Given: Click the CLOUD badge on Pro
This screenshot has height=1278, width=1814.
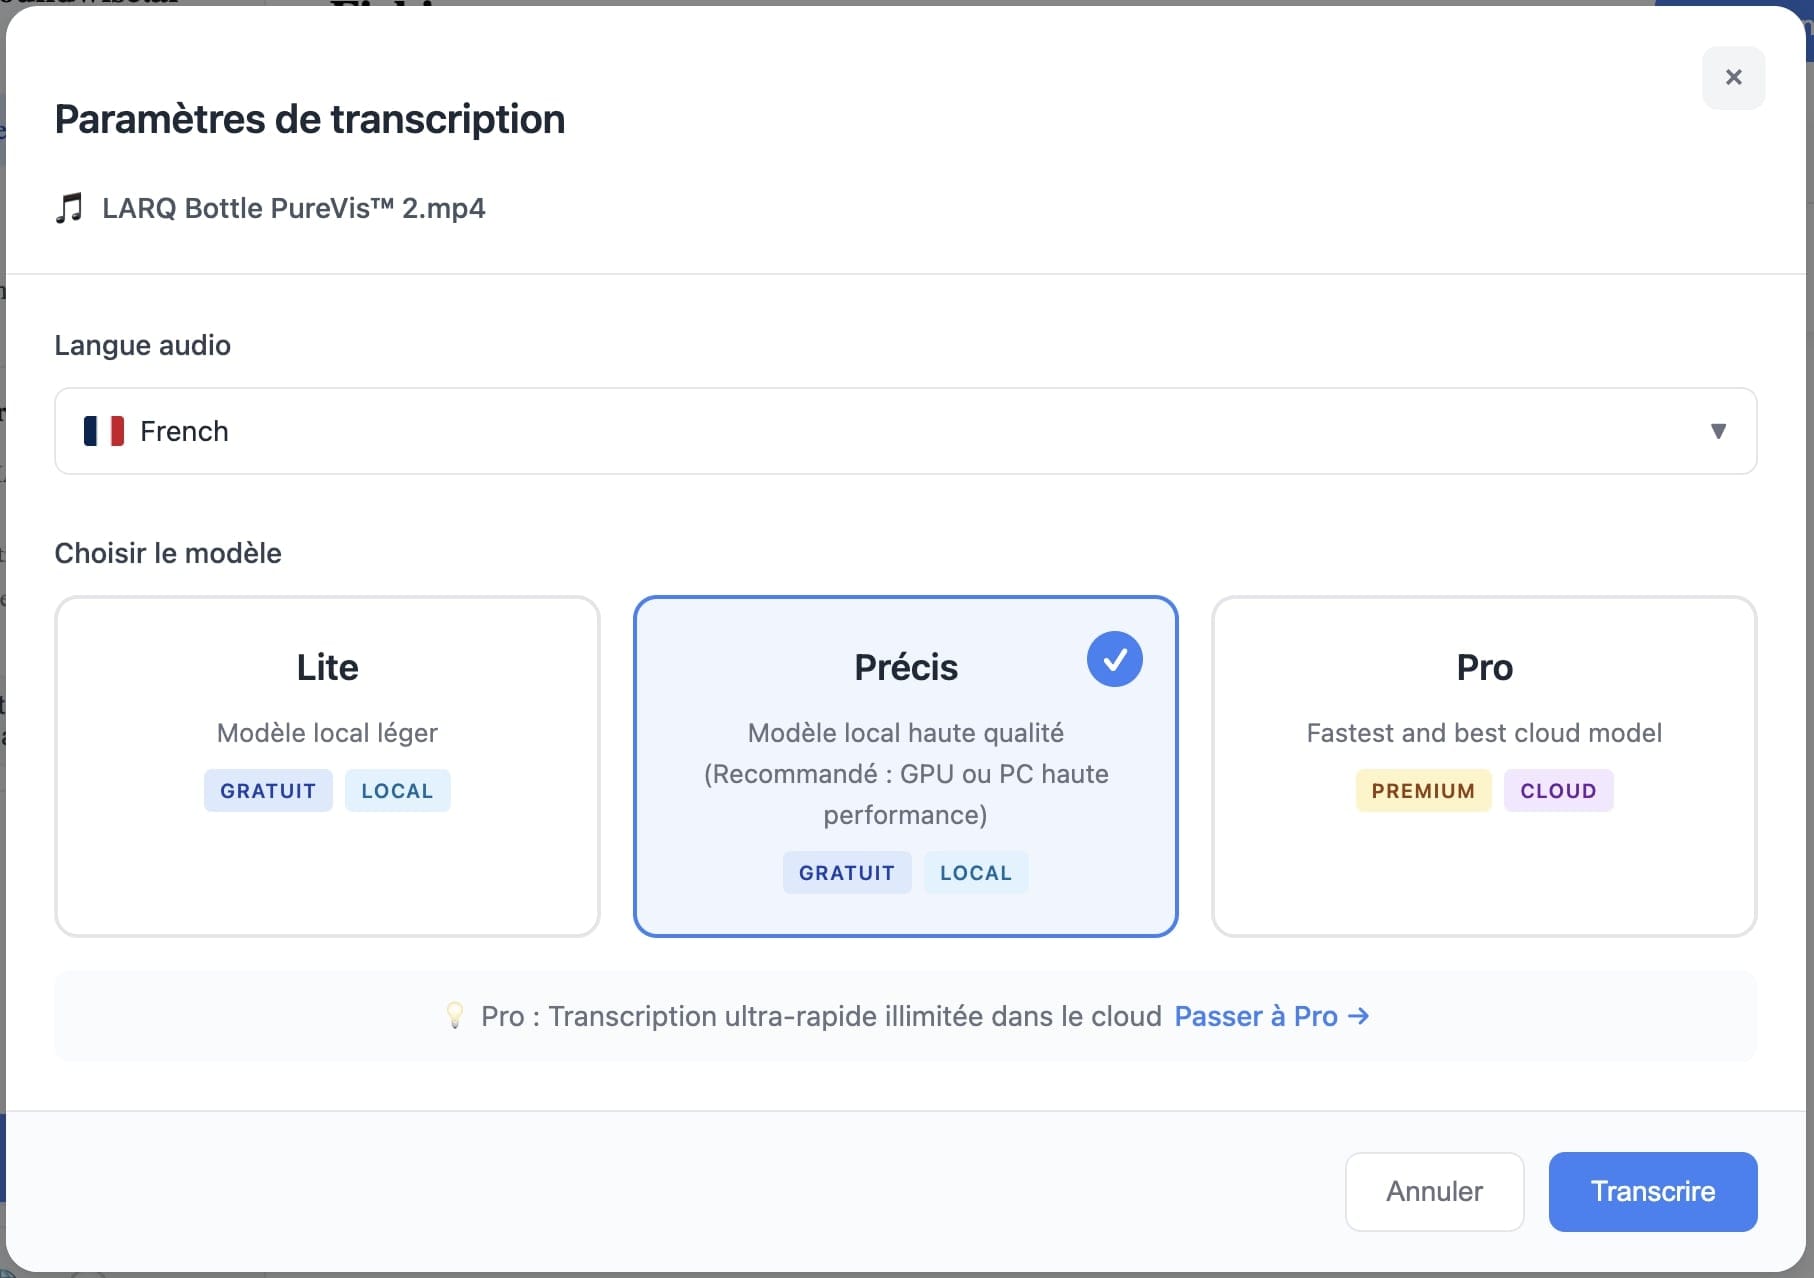Looking at the screenshot, I should pyautogui.click(x=1557, y=791).
